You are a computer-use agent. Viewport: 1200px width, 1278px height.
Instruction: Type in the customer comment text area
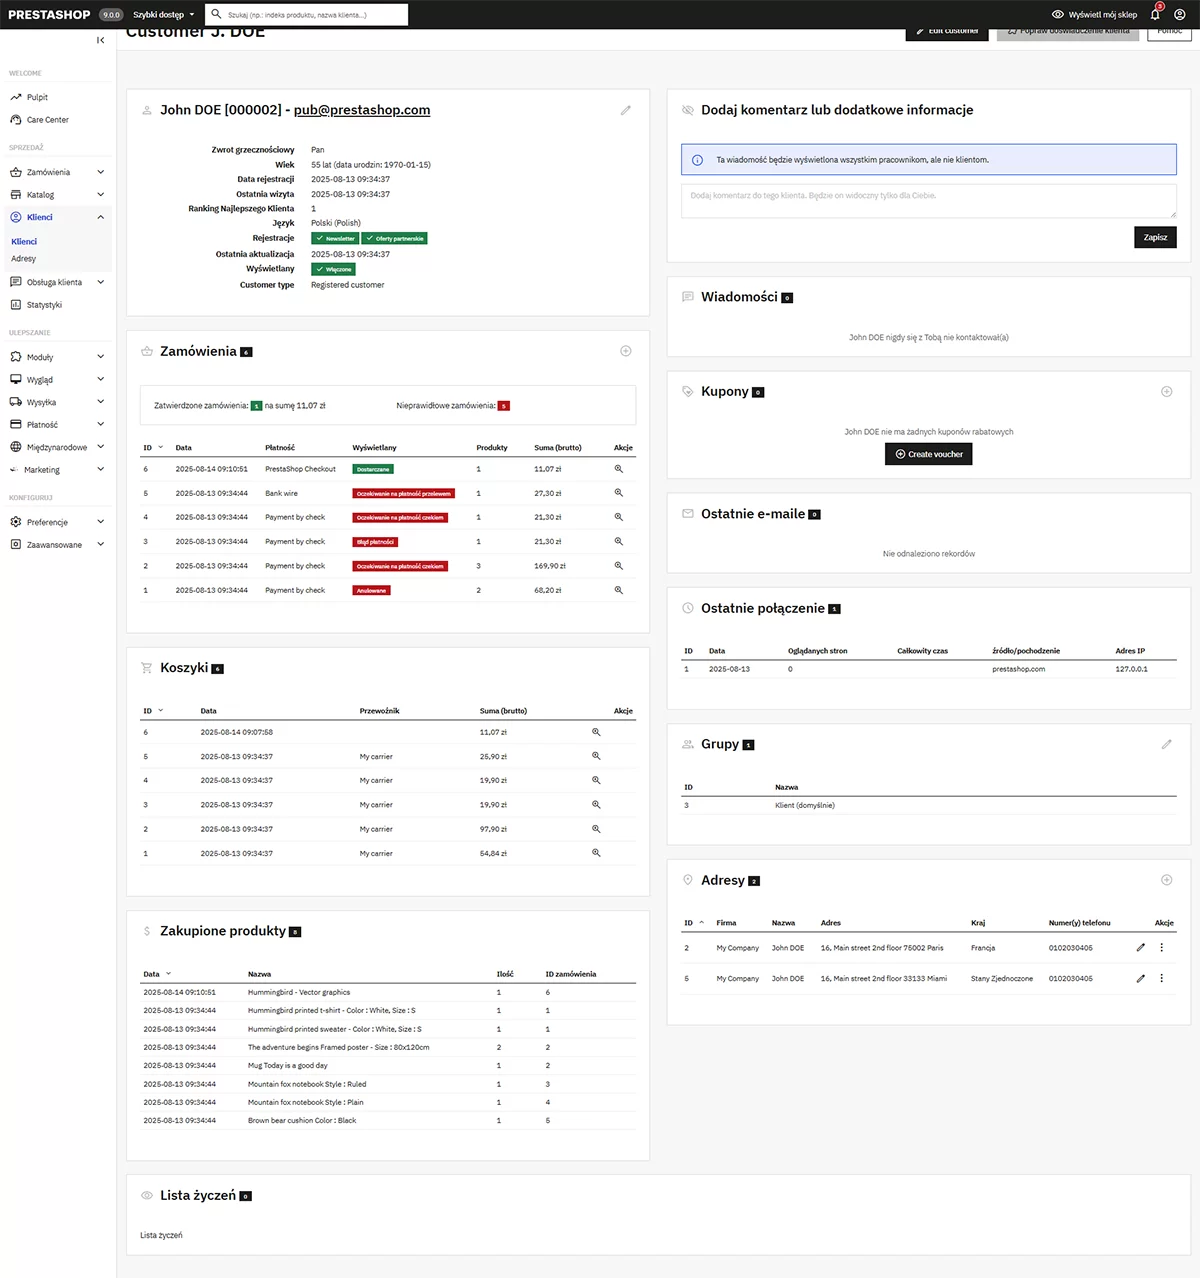click(928, 201)
